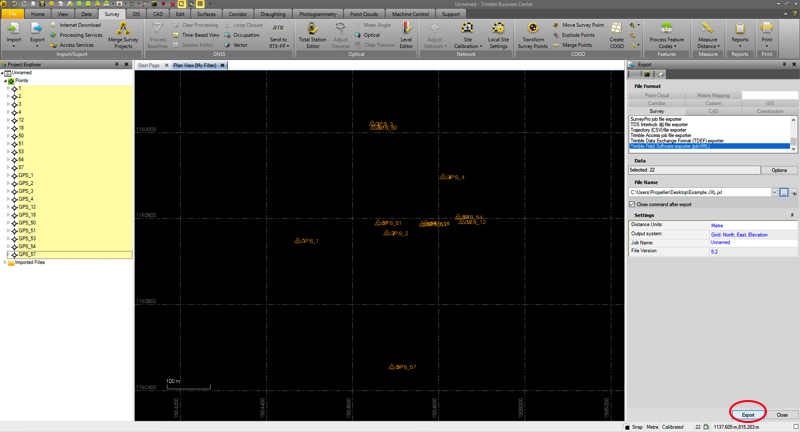Click the save icon in quick access toolbar

[41, 4]
